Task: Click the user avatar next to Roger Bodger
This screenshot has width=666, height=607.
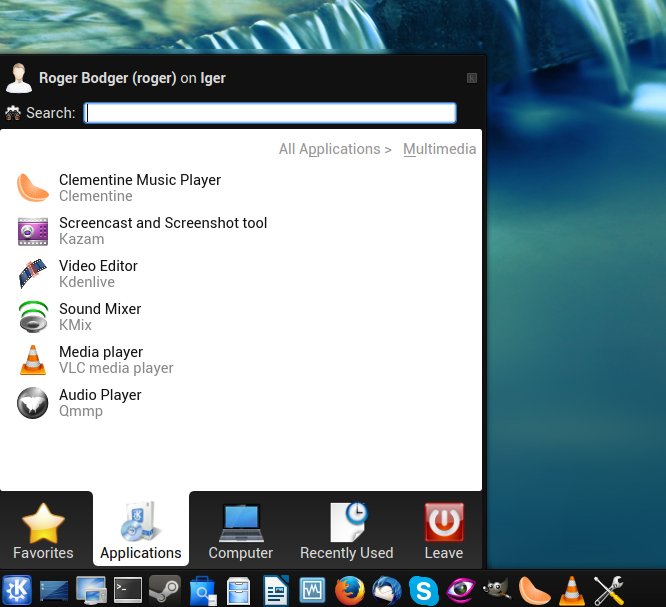Action: (18, 78)
